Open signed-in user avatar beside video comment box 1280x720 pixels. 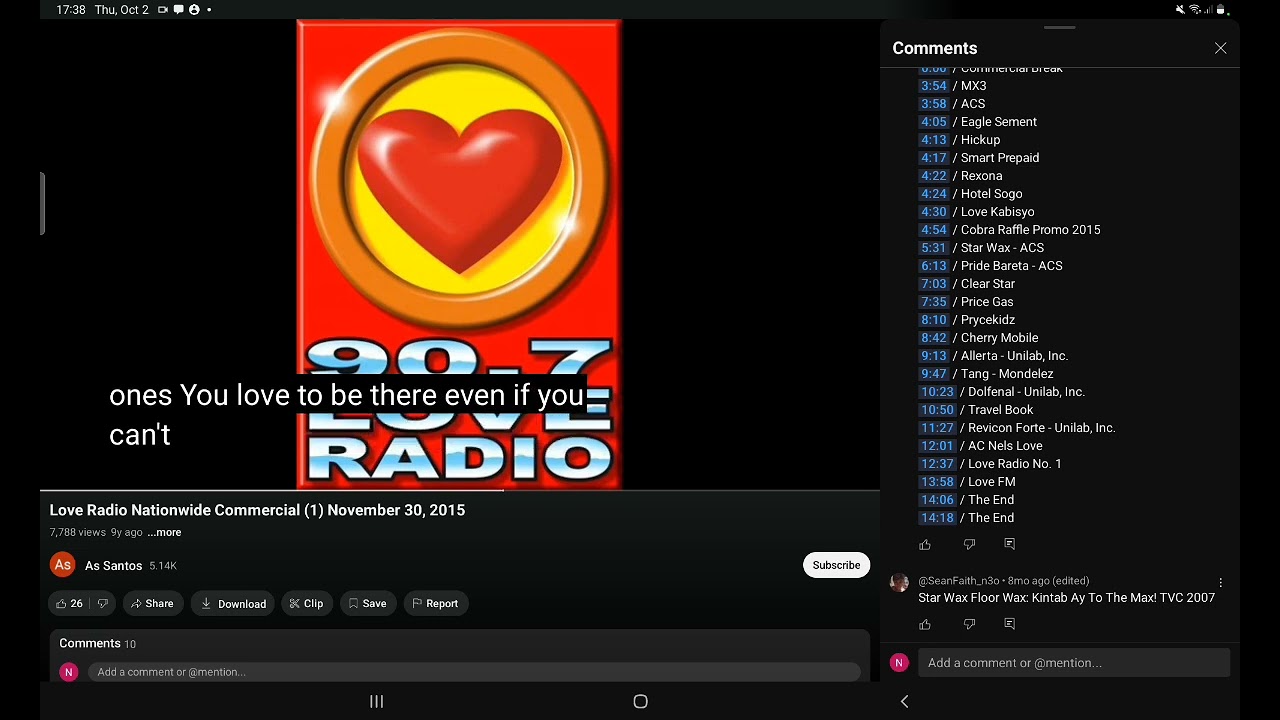click(68, 672)
